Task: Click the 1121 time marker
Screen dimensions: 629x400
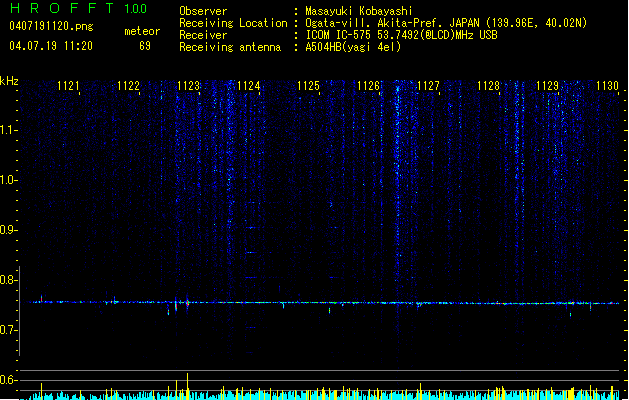Action: pos(68,86)
